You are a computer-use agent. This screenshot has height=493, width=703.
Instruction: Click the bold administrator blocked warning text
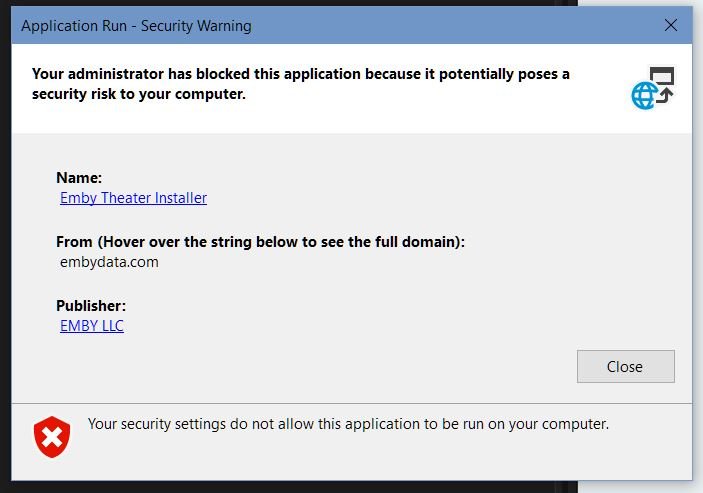(x=300, y=74)
